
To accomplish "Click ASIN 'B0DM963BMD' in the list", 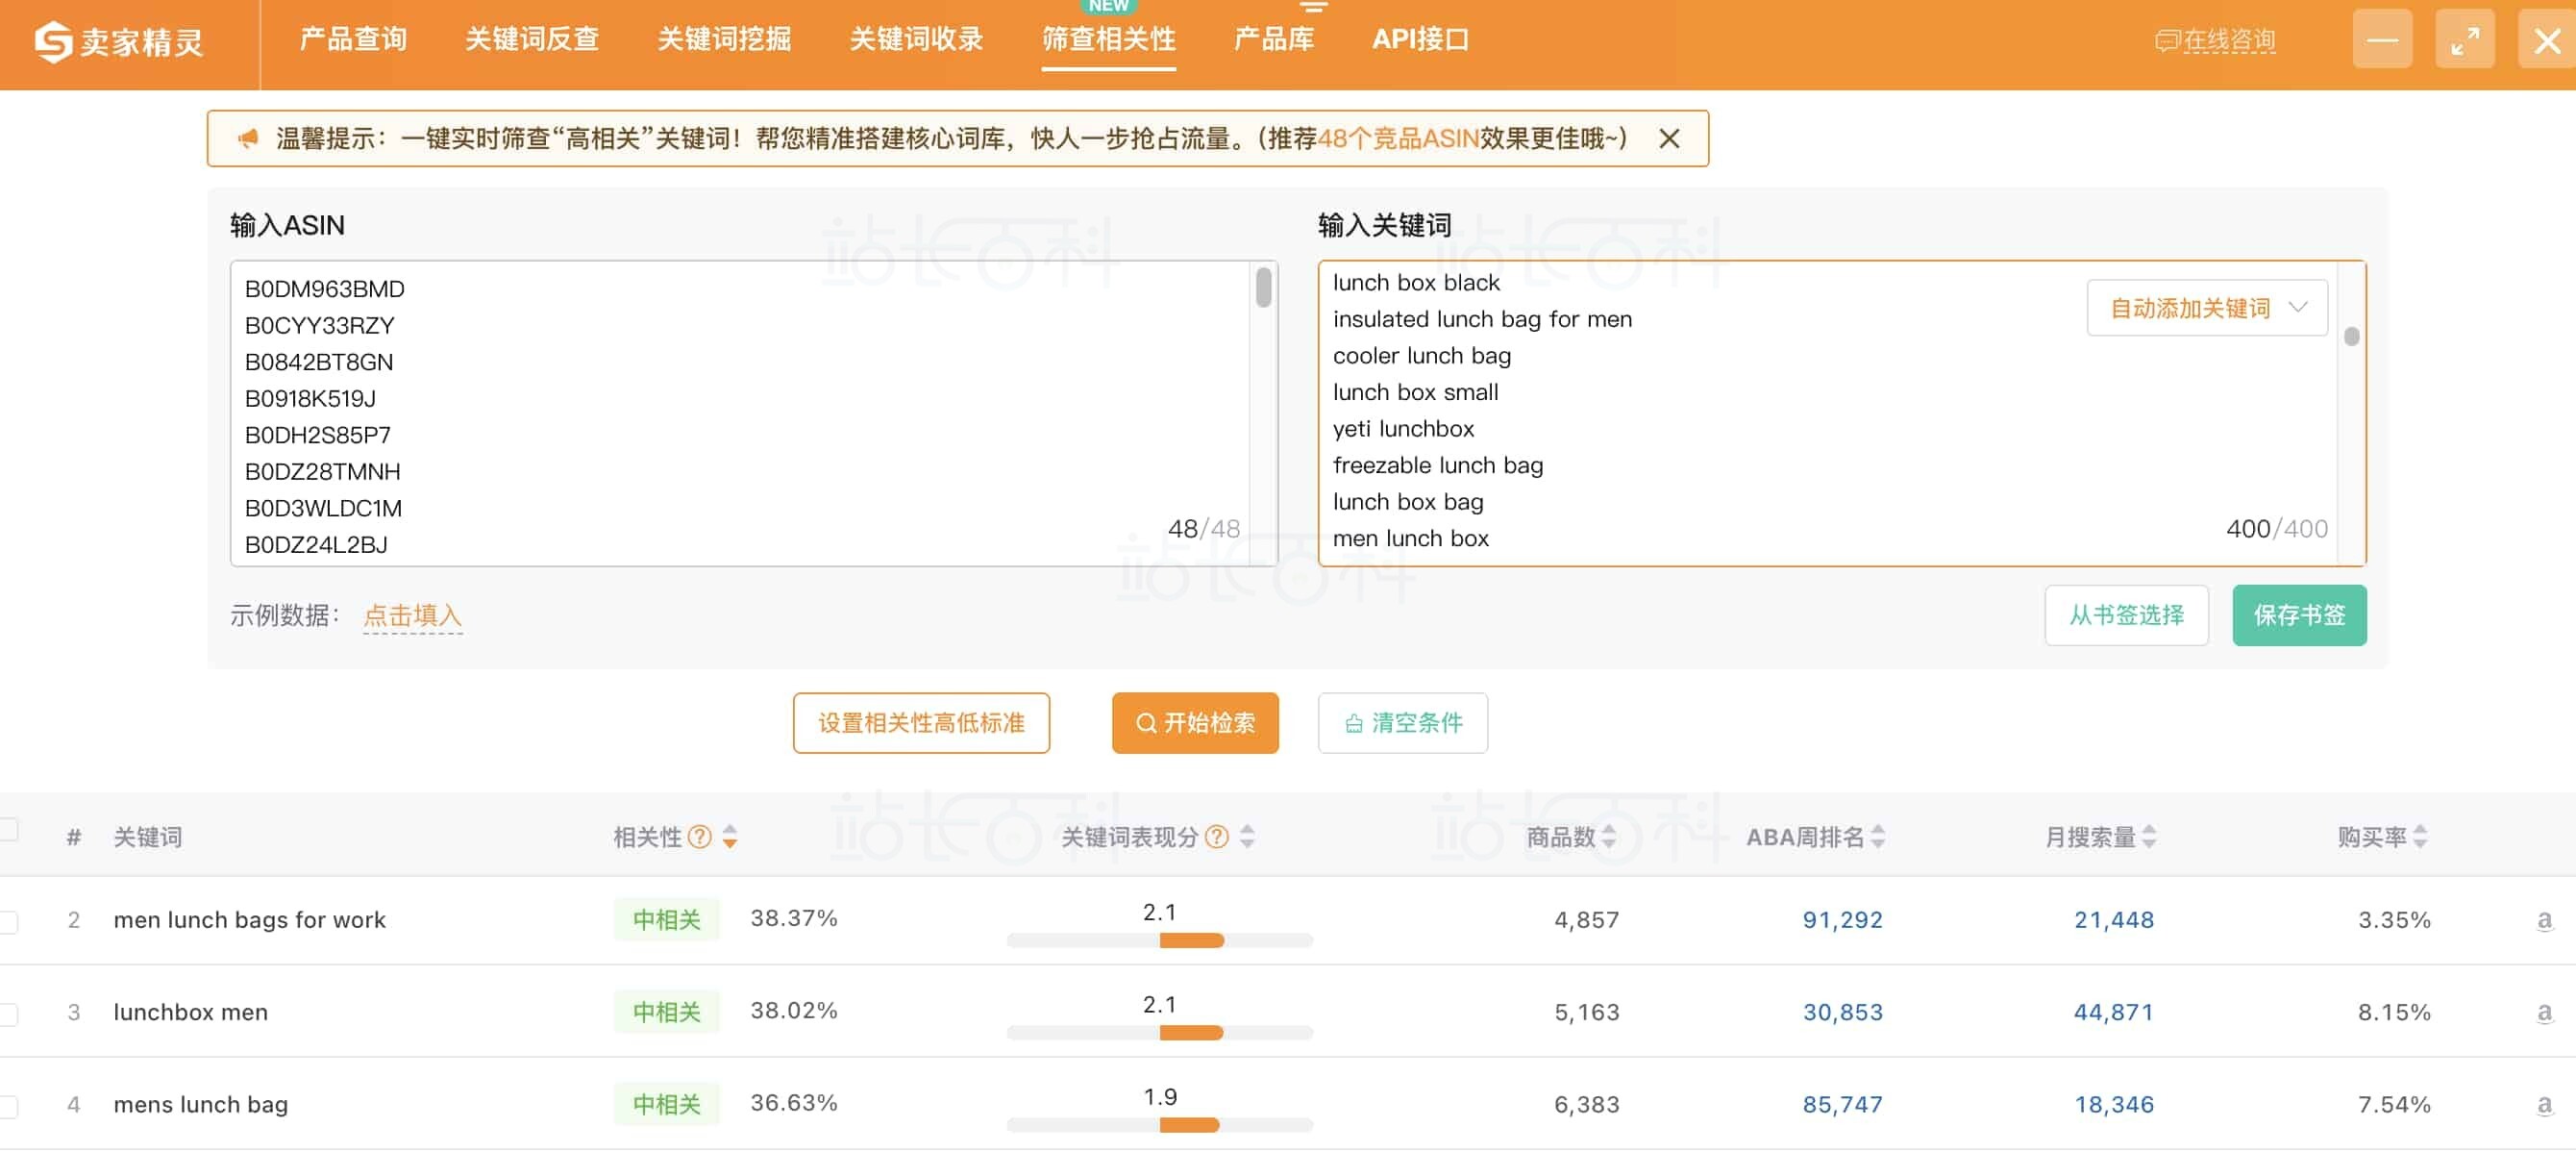I will (324, 289).
